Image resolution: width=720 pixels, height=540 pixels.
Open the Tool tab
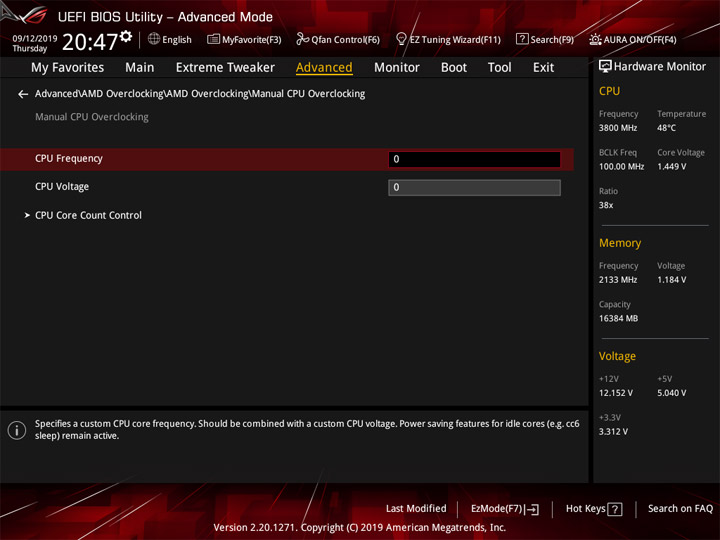(x=500, y=68)
